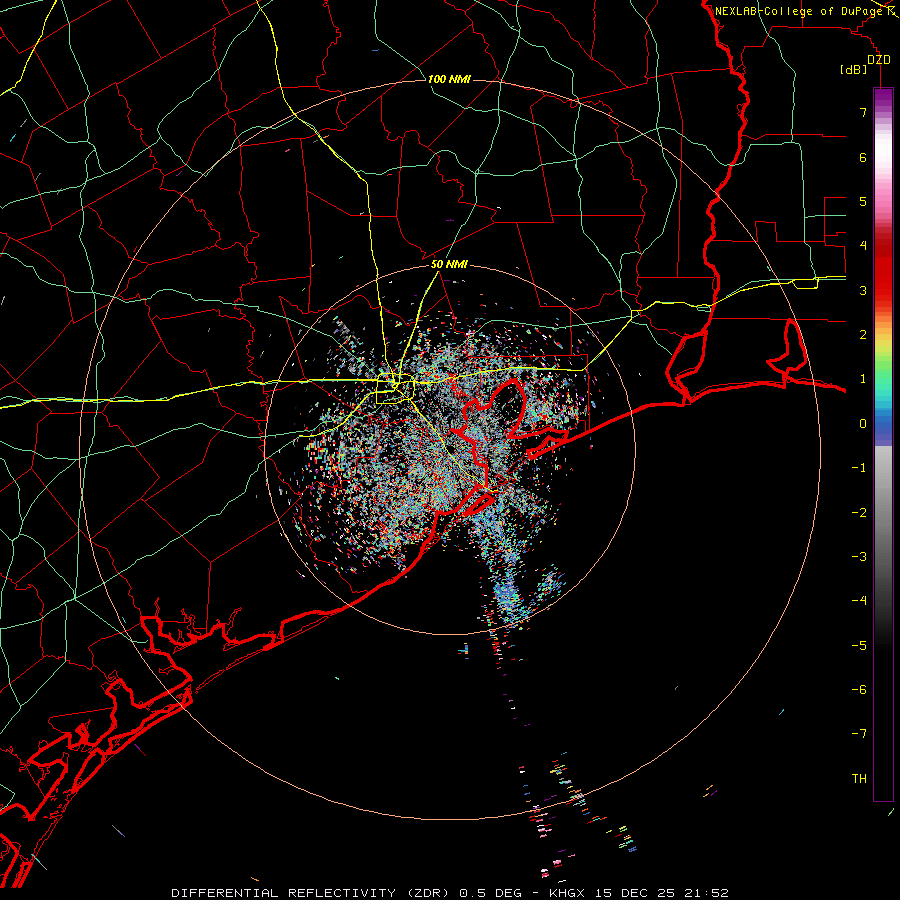Click the '-1' value on the color scale
The width and height of the screenshot is (900, 900).
pos(859,468)
